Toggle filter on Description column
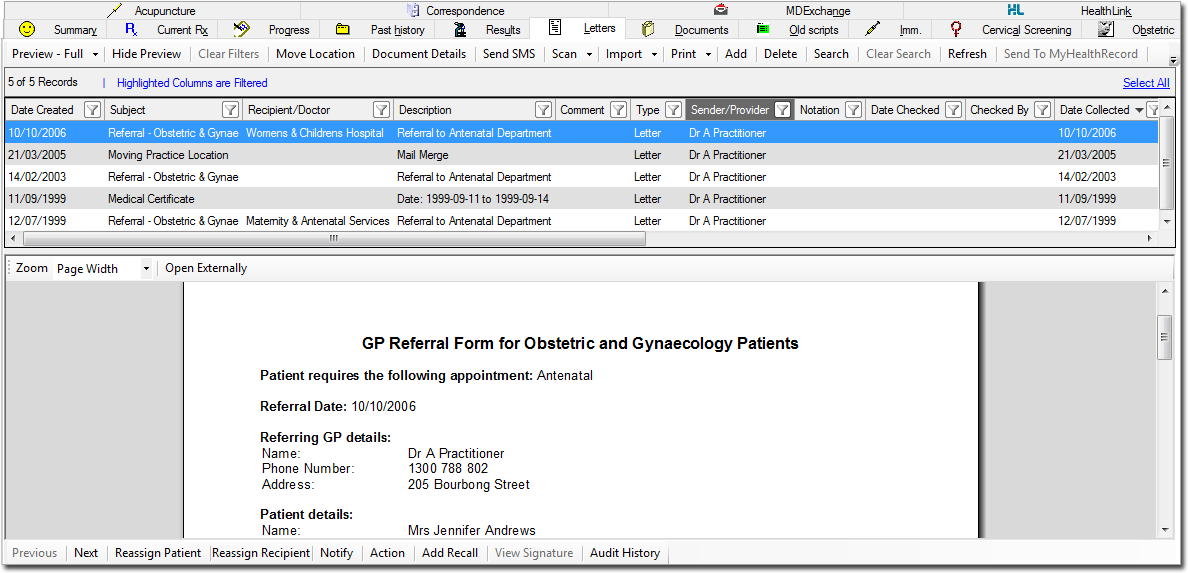 [x=543, y=110]
